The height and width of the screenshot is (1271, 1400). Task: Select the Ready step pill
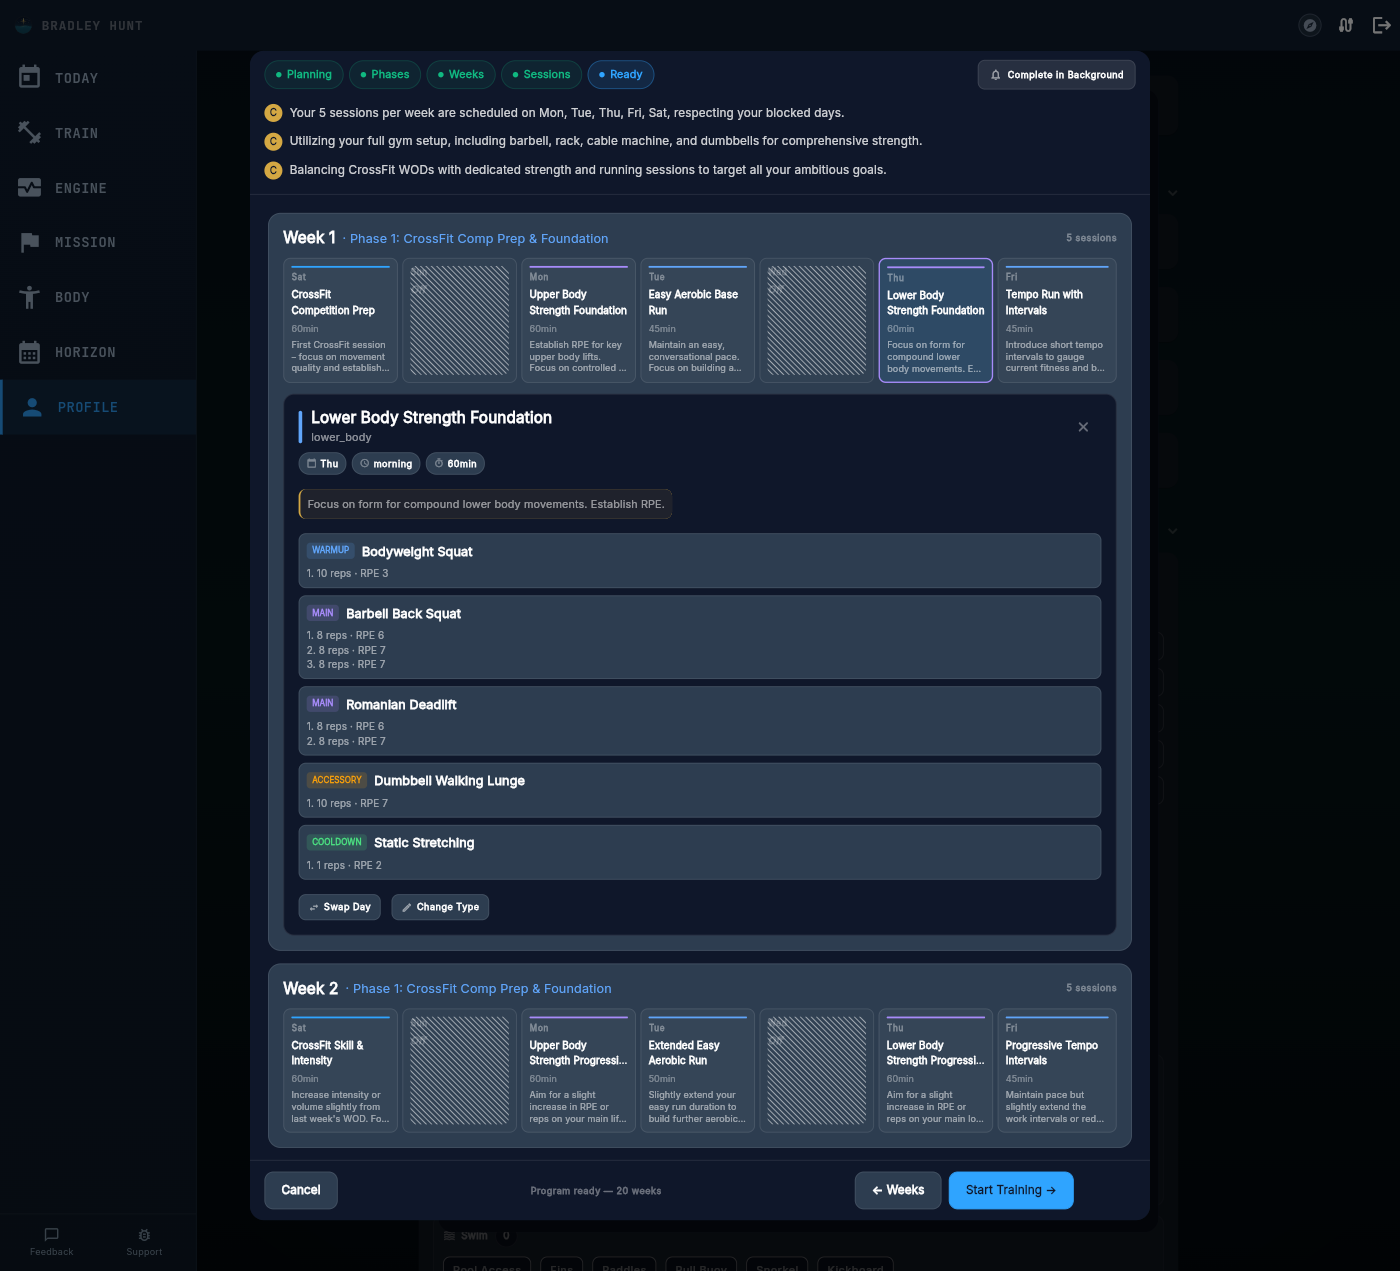(620, 74)
